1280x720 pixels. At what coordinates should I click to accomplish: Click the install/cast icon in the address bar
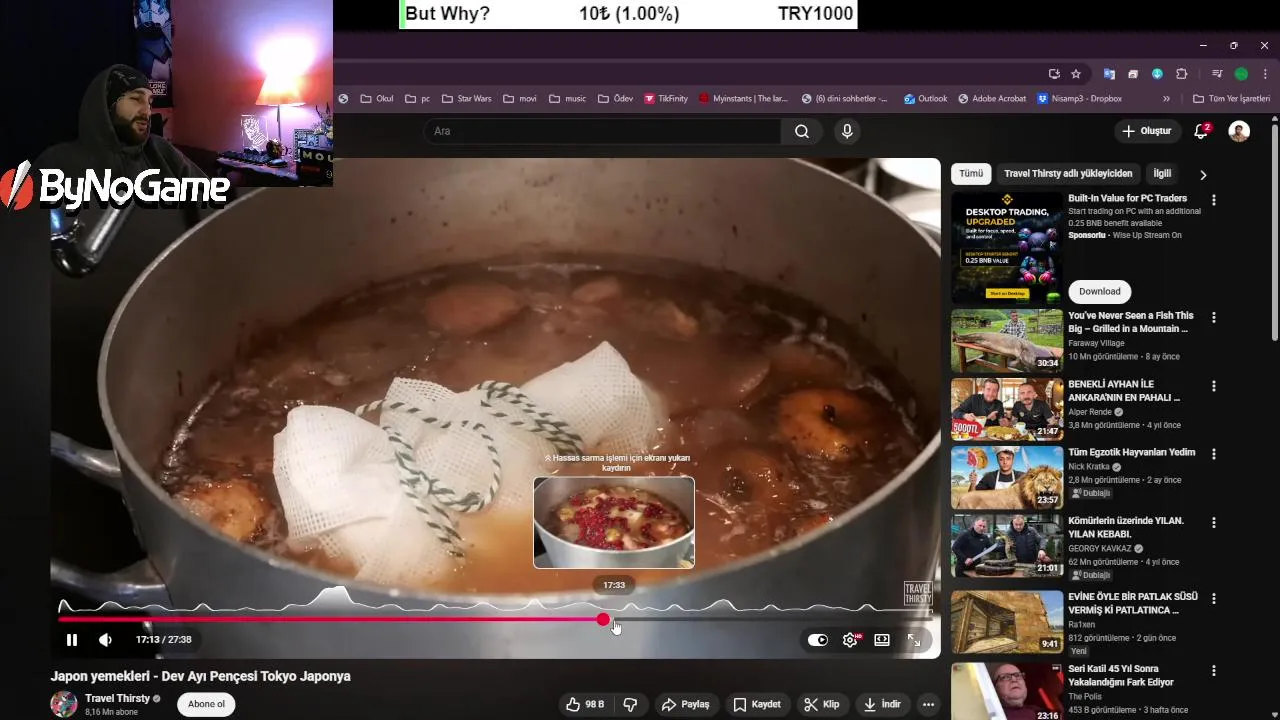coord(1054,74)
